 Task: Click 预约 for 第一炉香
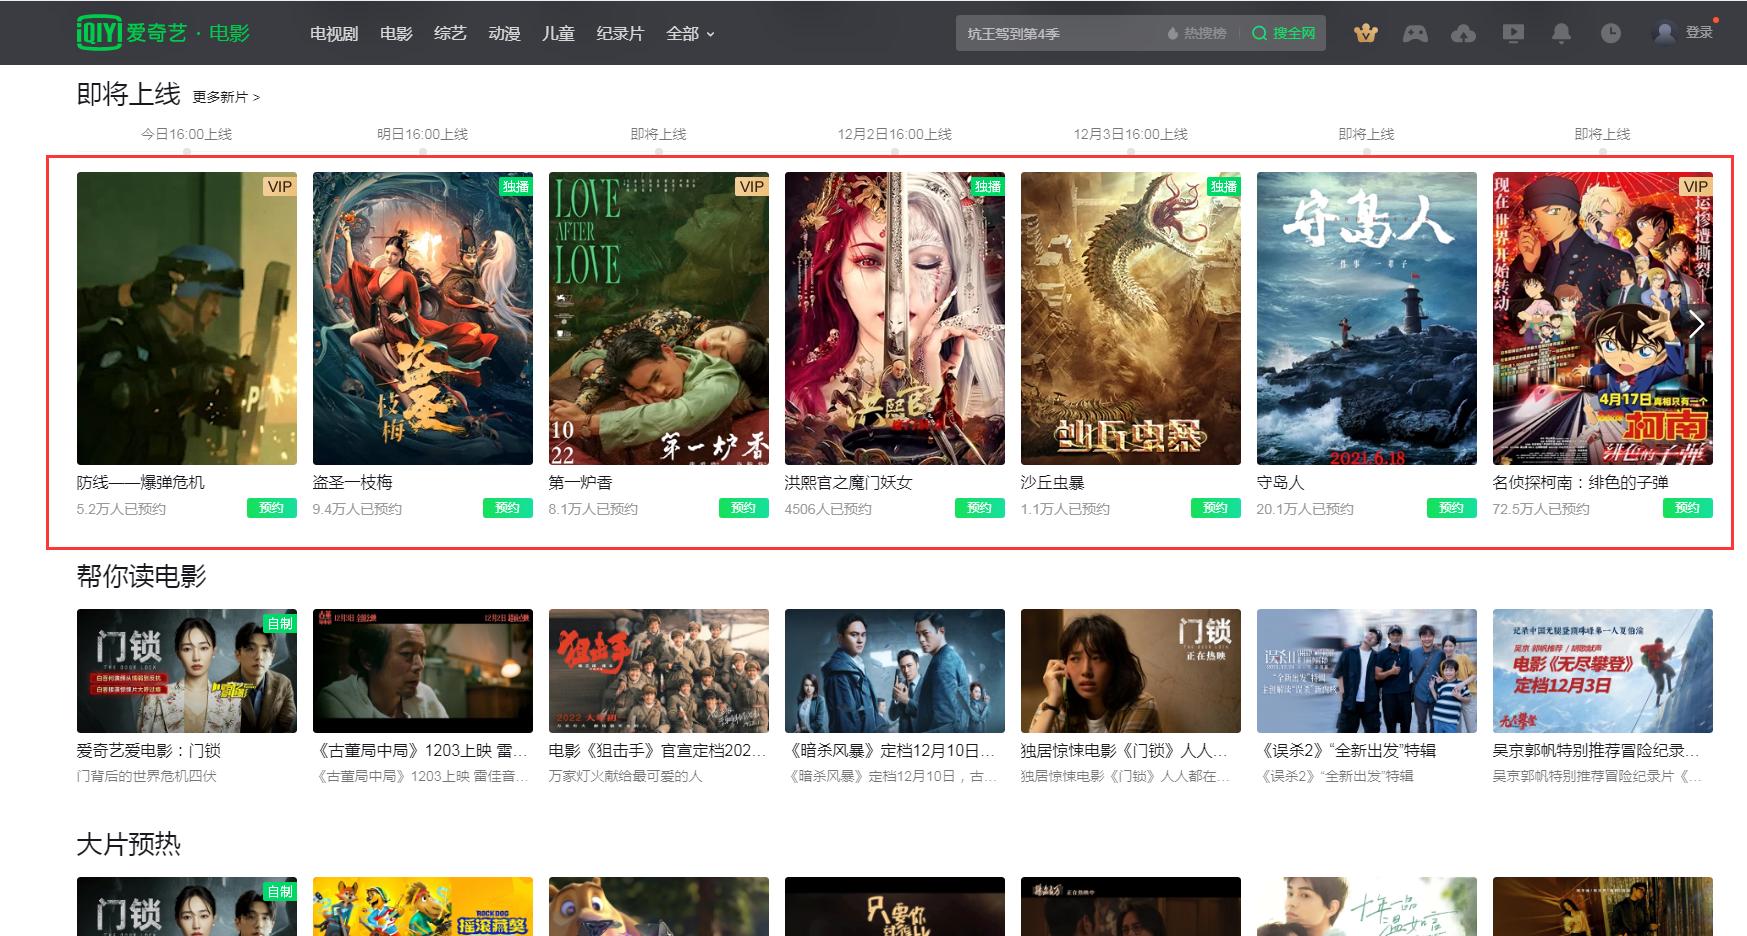(x=744, y=508)
